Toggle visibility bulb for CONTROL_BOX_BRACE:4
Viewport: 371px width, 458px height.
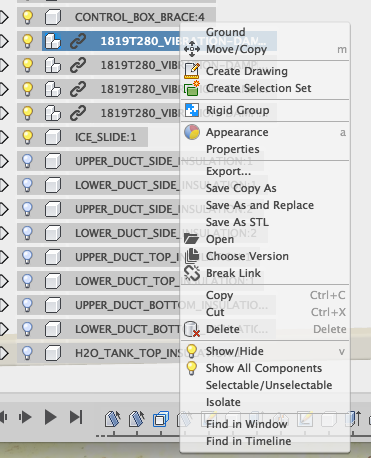27,17
